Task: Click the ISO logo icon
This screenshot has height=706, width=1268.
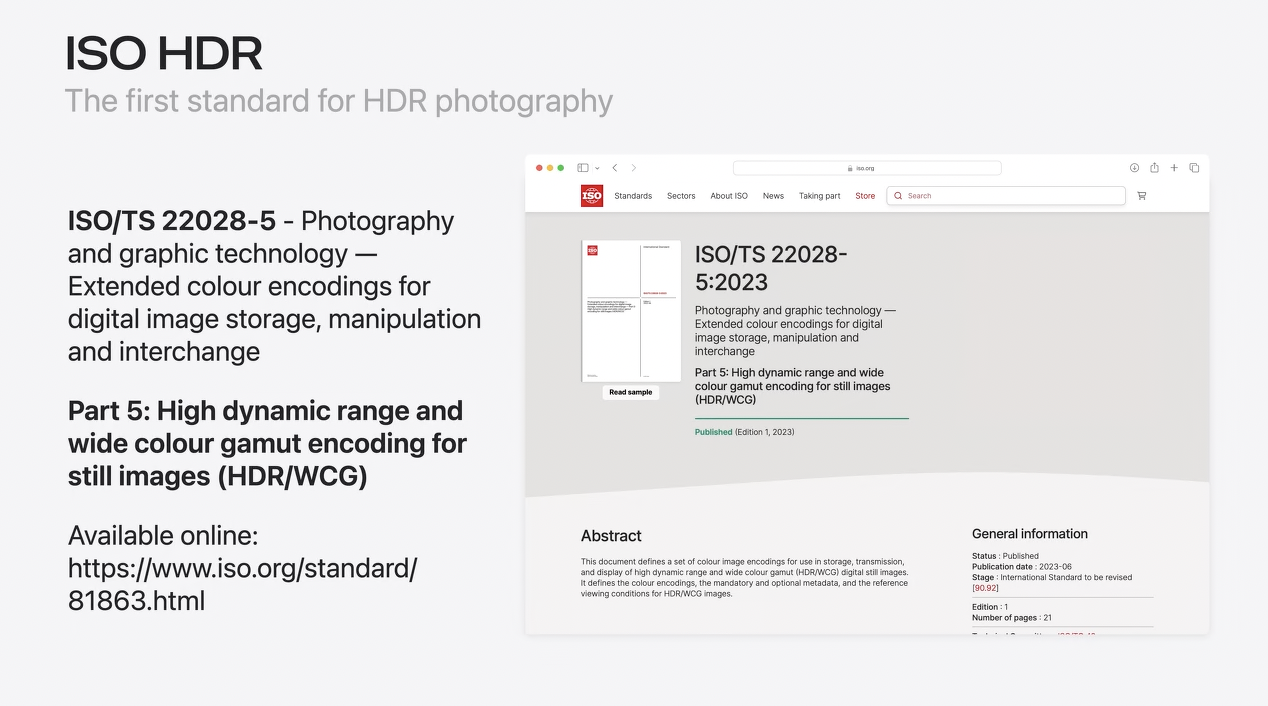Action: 592,196
